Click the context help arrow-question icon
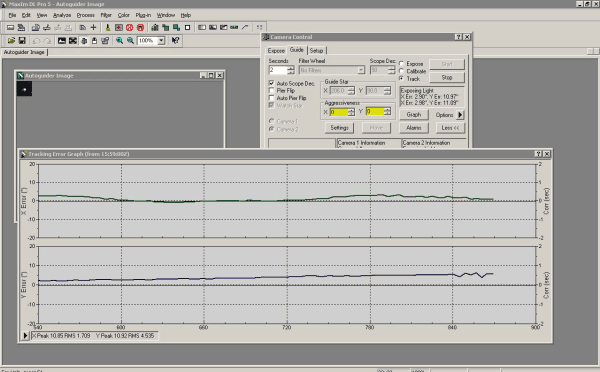 coord(175,41)
